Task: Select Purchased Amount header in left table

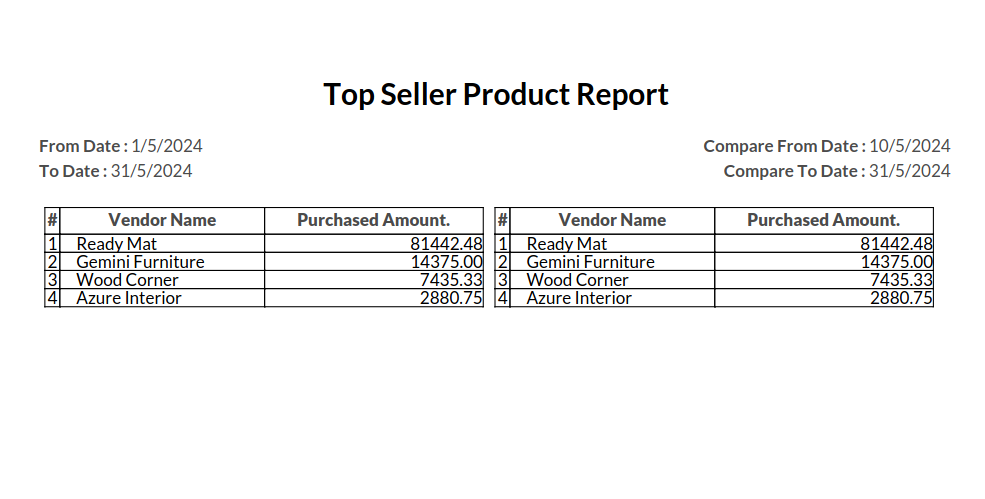Action: (x=373, y=220)
